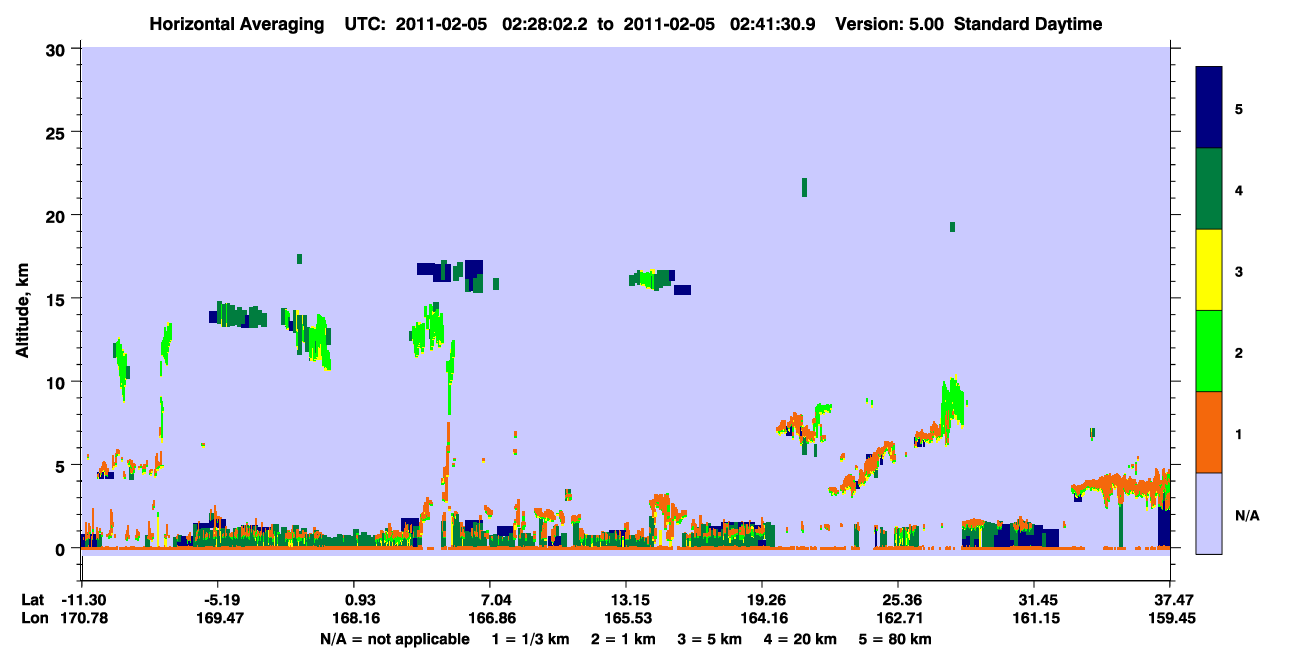1300x667 pixels.
Task: Click longitude value 166.86
Action: (490, 619)
